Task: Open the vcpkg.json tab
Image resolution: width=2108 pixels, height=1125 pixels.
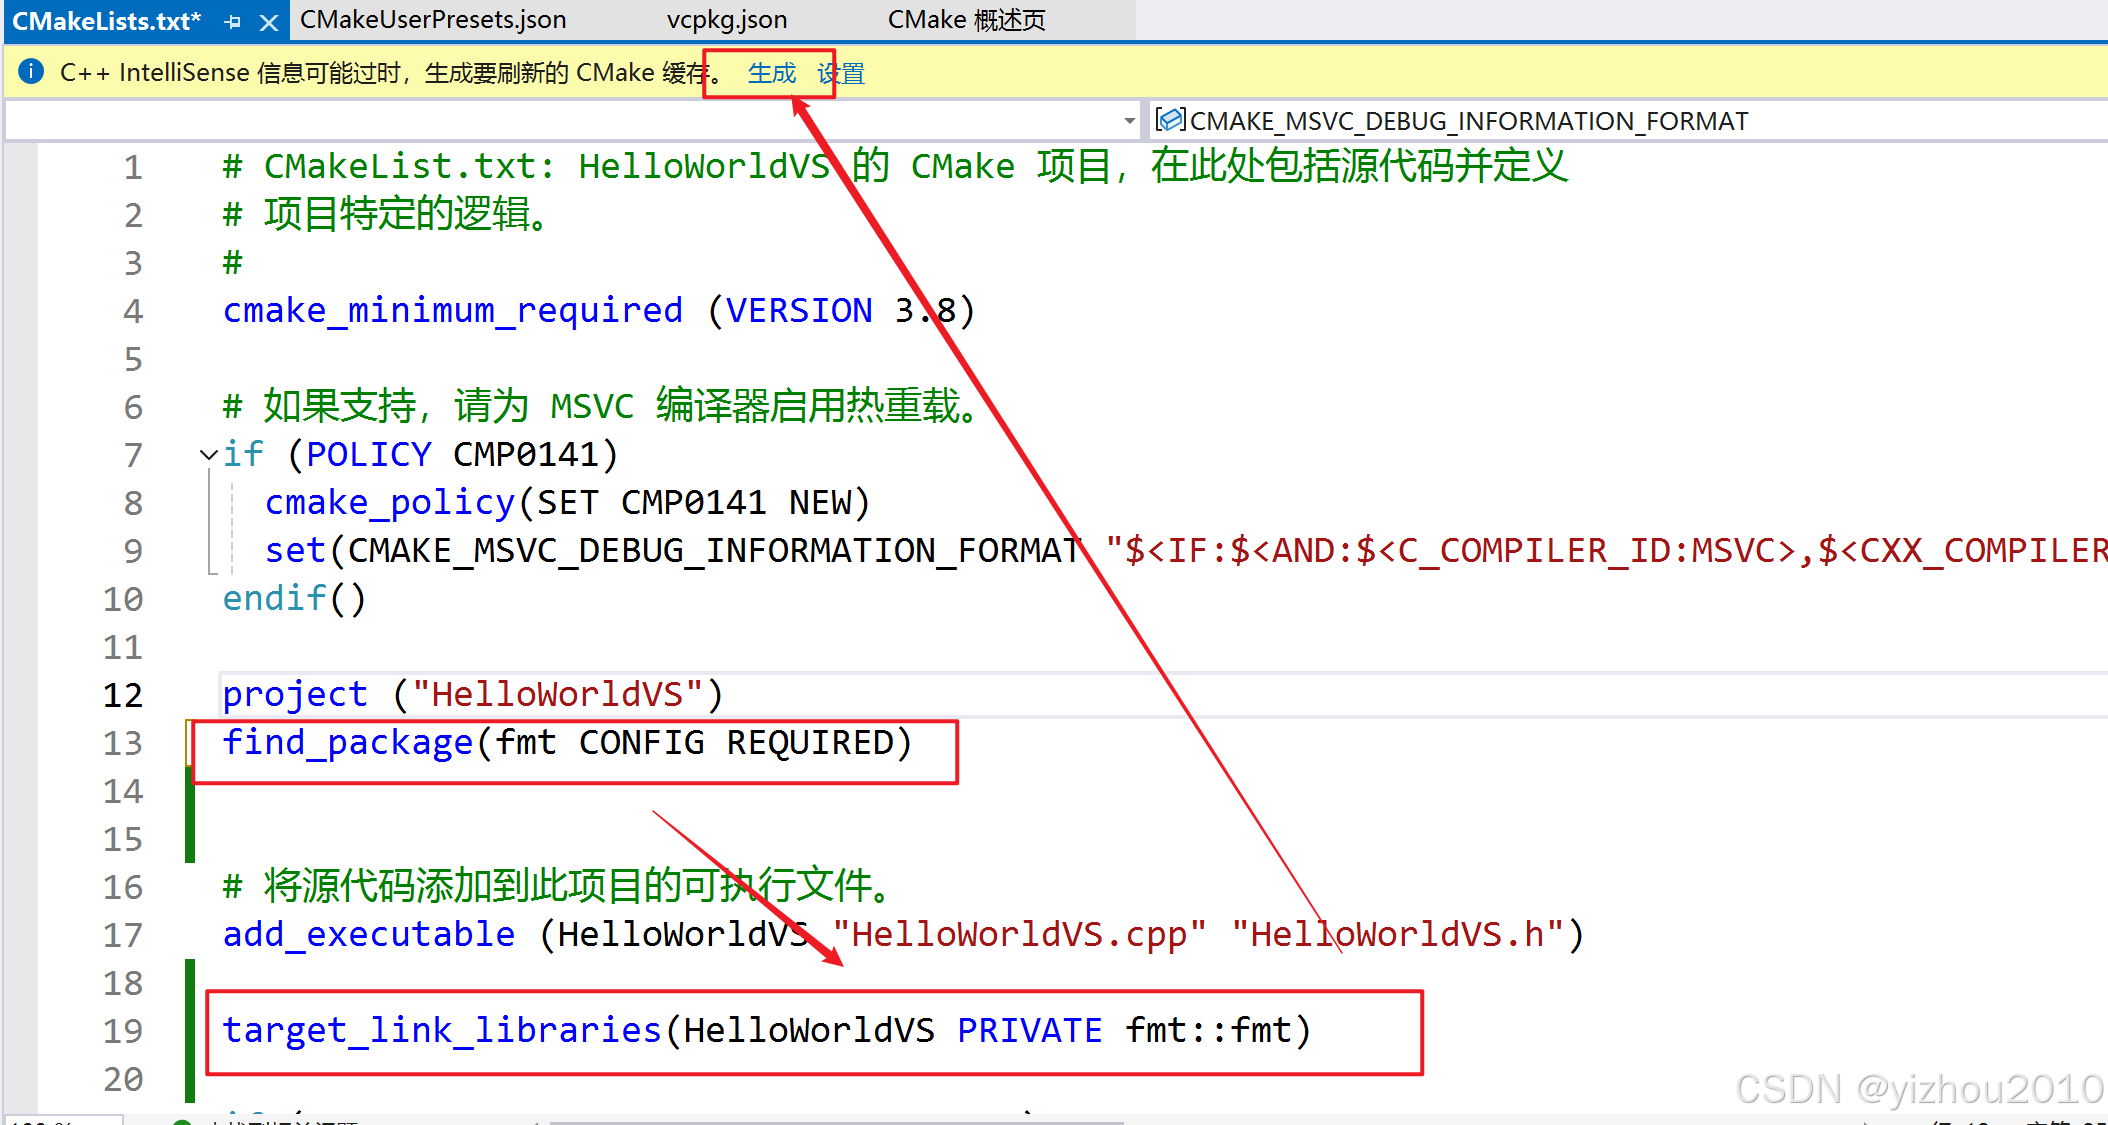Action: pyautogui.click(x=727, y=20)
